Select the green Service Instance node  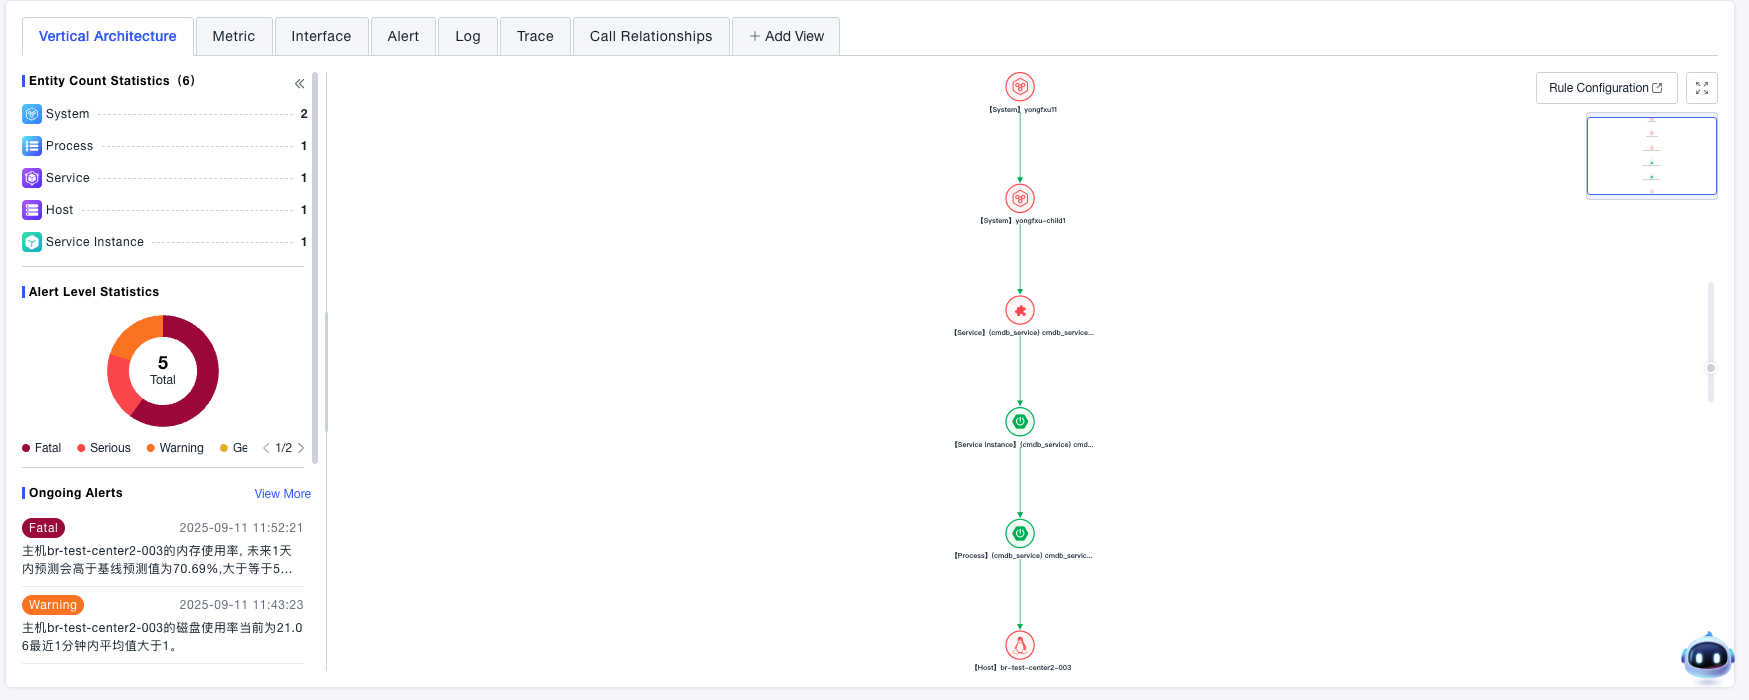coord(1020,422)
